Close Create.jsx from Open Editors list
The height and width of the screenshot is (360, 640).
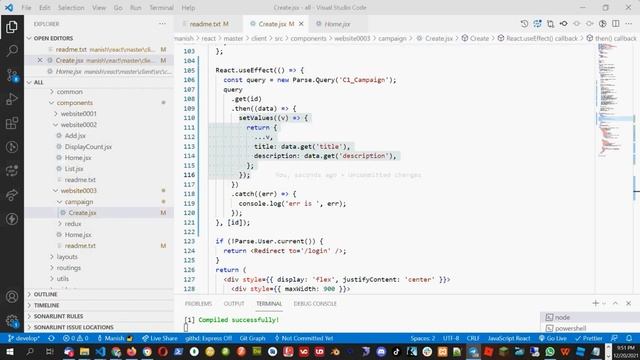pos(40,60)
